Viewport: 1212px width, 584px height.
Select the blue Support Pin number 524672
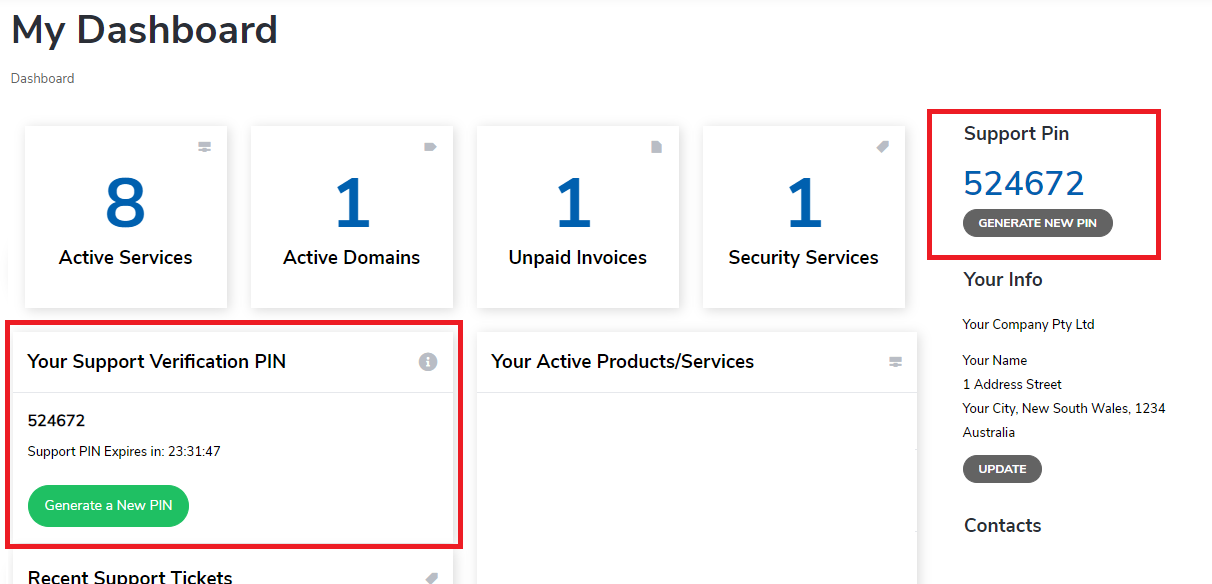(1024, 184)
